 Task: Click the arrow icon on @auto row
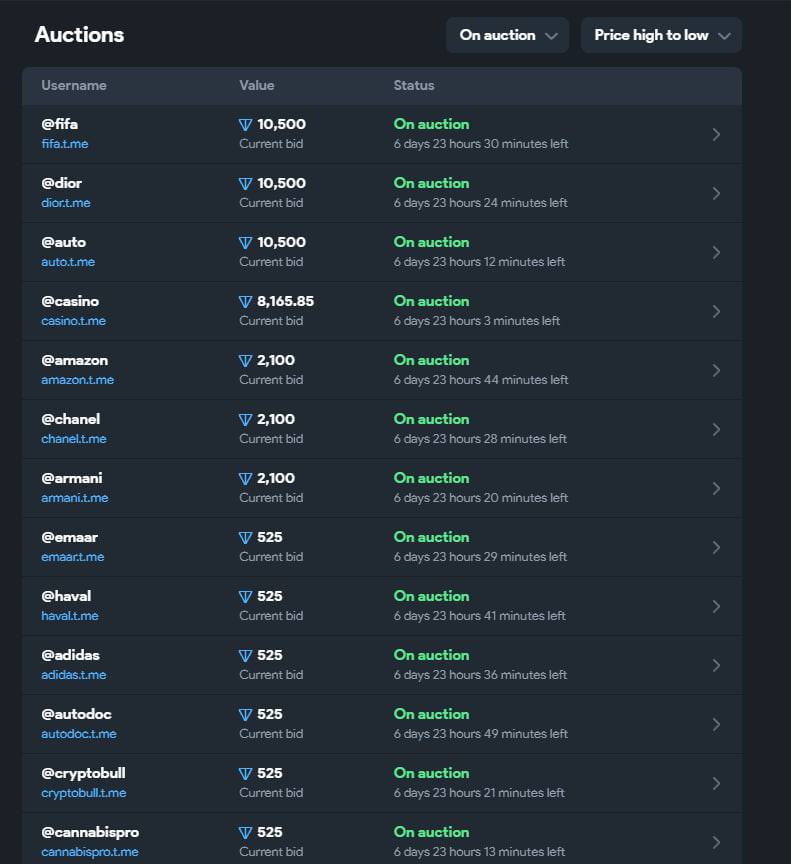click(x=716, y=252)
